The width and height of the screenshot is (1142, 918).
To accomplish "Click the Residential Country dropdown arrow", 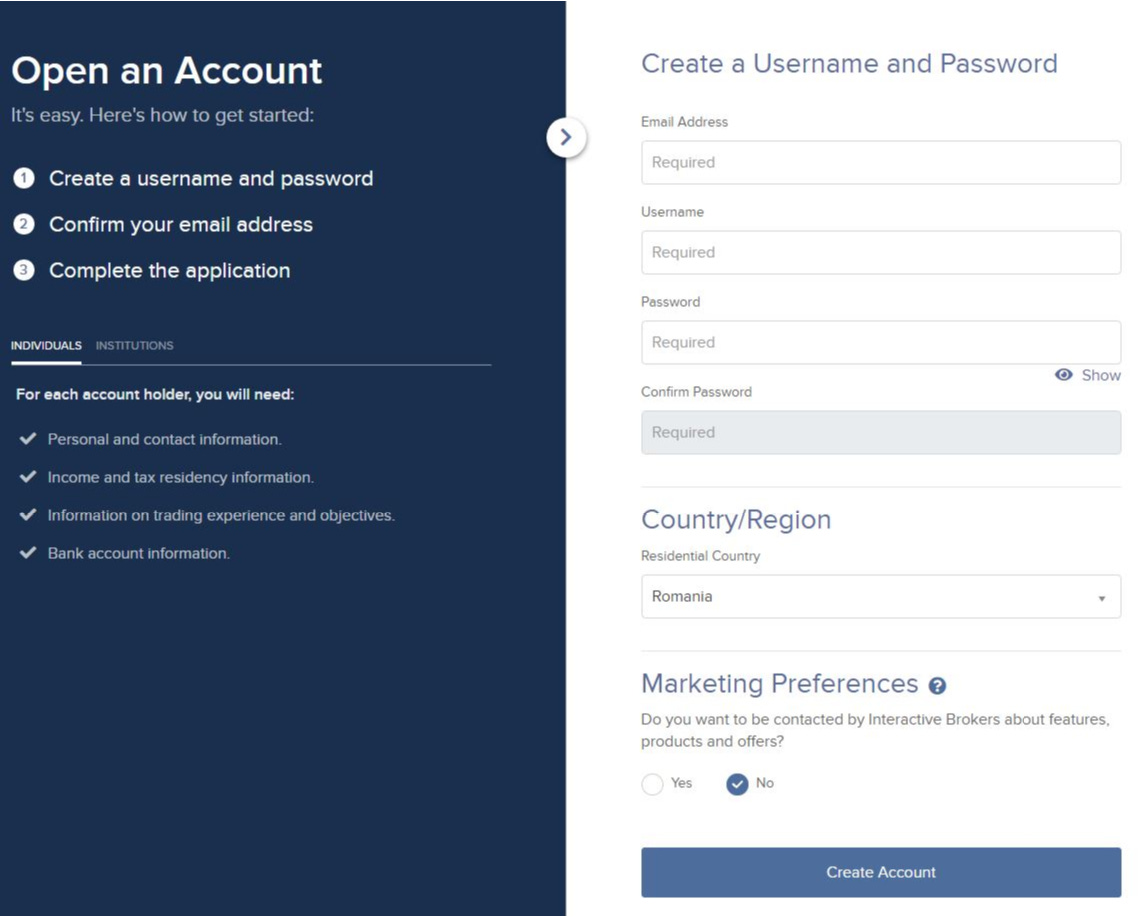I will click(x=1102, y=598).
